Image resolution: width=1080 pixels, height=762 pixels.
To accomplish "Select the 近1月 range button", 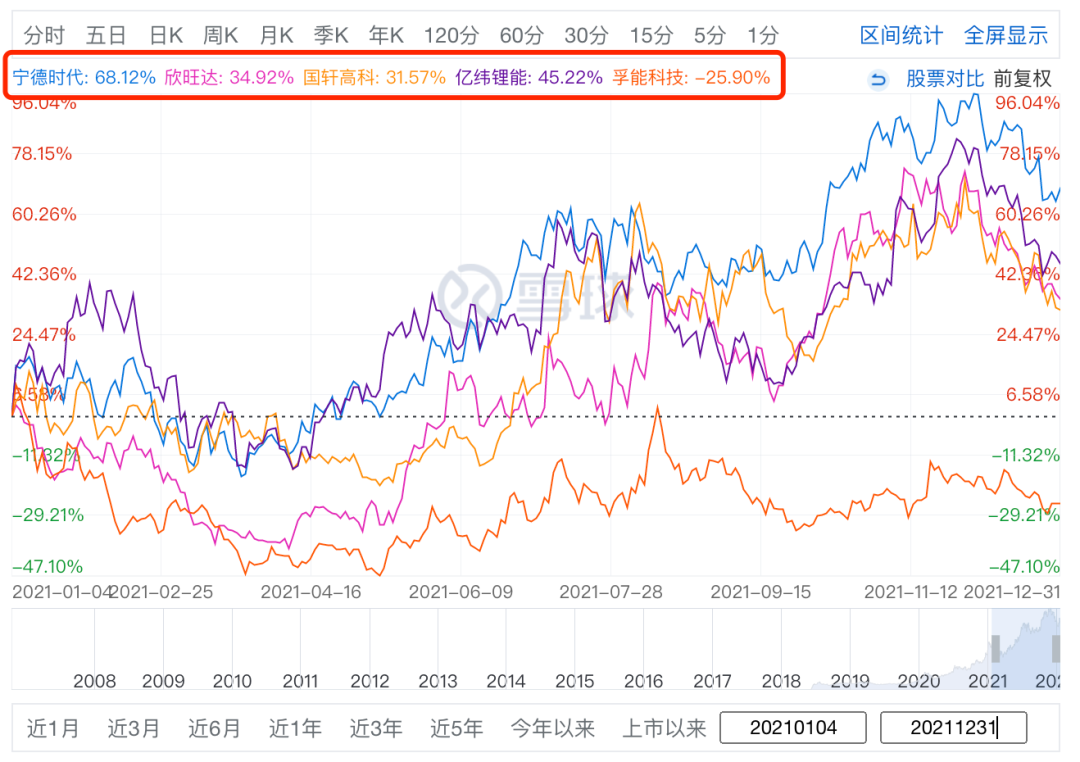I will 53,728.
